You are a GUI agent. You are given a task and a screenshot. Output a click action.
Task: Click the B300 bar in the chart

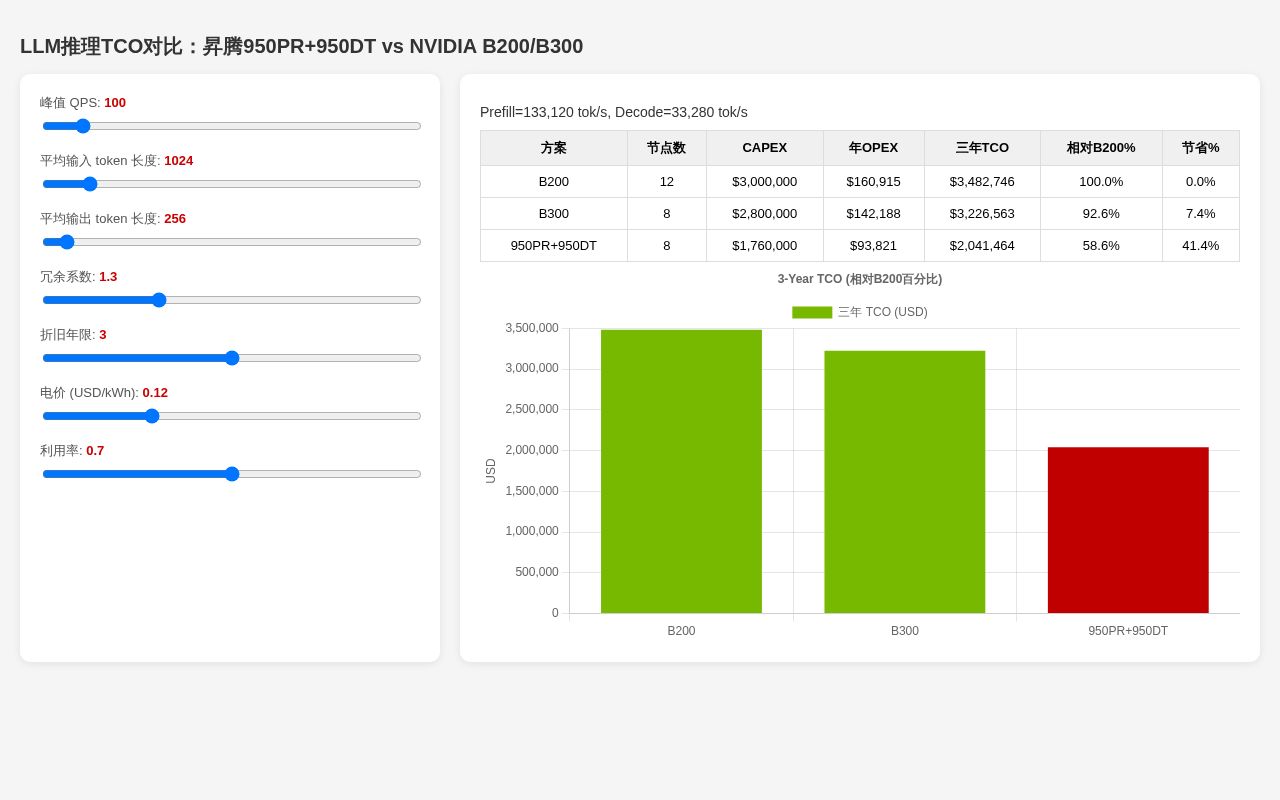[x=905, y=482]
